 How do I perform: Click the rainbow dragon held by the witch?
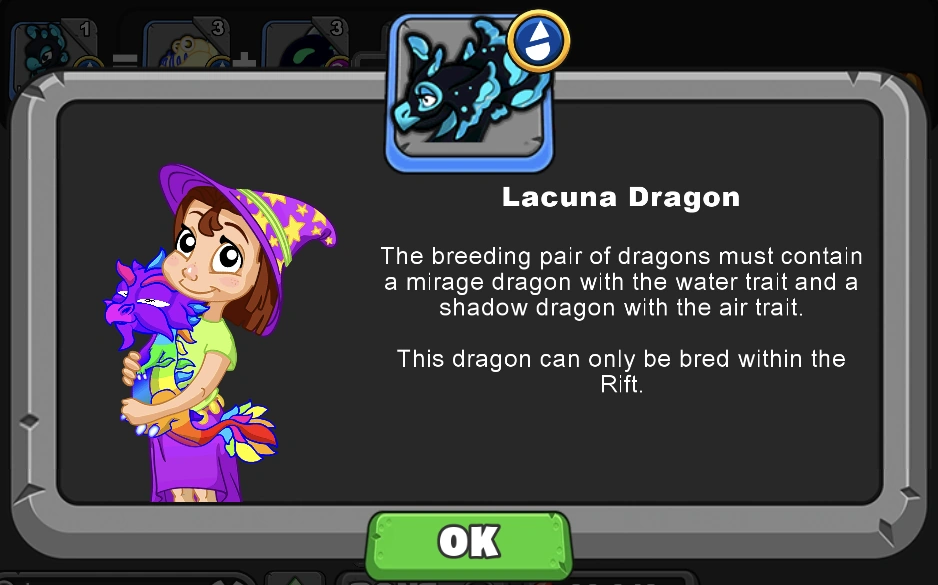(179, 365)
